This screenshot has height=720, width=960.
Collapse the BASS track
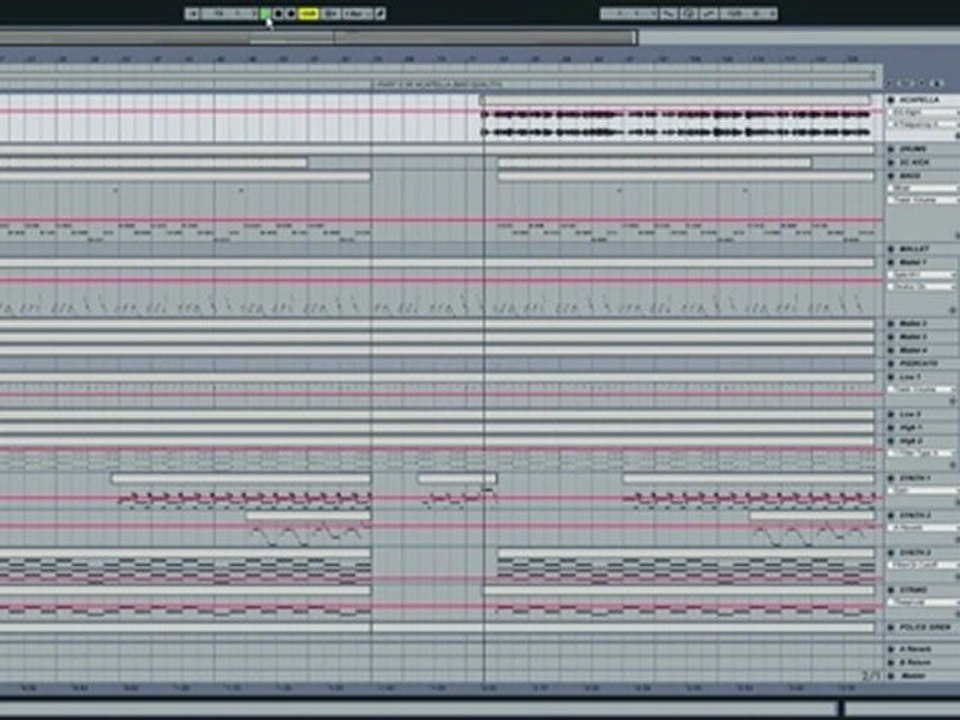pos(891,176)
